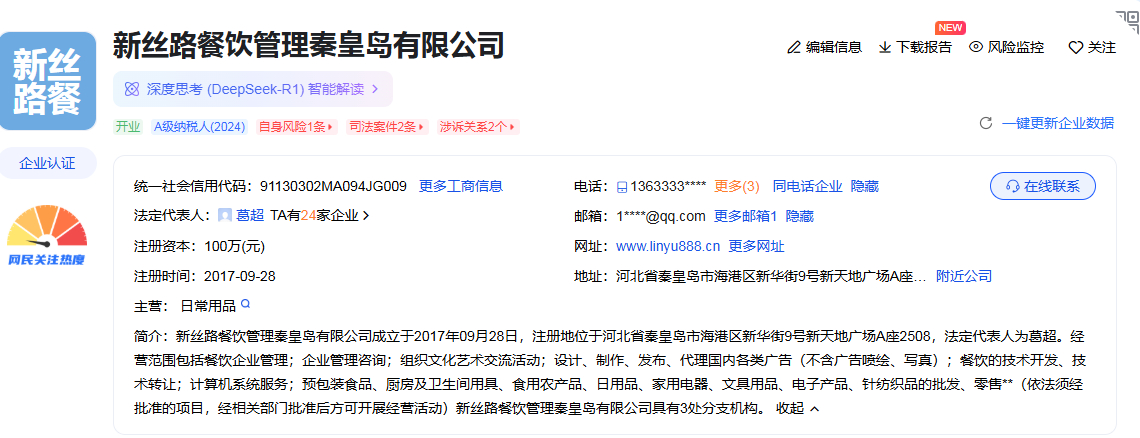The height and width of the screenshot is (438, 1140).
Task: Click the phone device icon before 1363333****
Action: tap(622, 187)
